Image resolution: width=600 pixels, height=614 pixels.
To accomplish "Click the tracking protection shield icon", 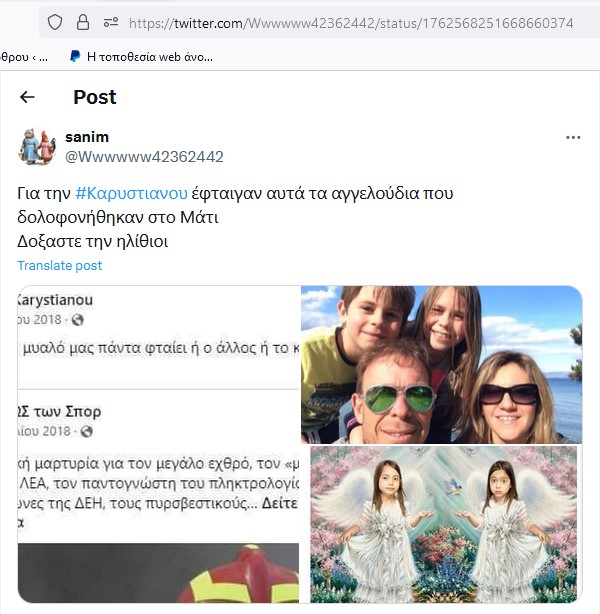I will (55, 23).
